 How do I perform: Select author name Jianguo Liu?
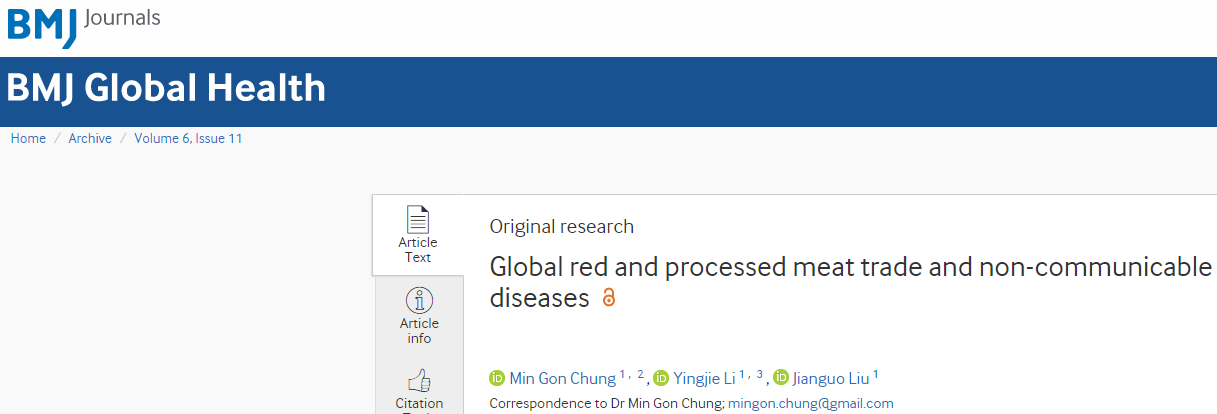[x=831, y=378]
